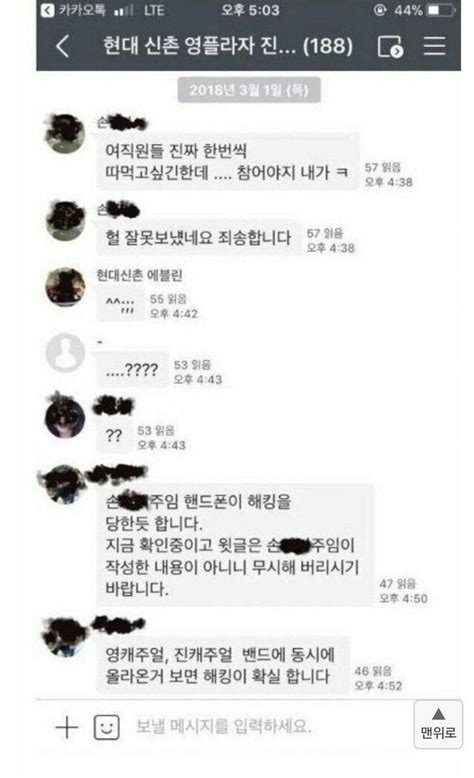This screenshot has height=778, width=474.
Task: Focus the 보낼 메시지를 입력하세요 message field
Action: click(x=224, y=726)
